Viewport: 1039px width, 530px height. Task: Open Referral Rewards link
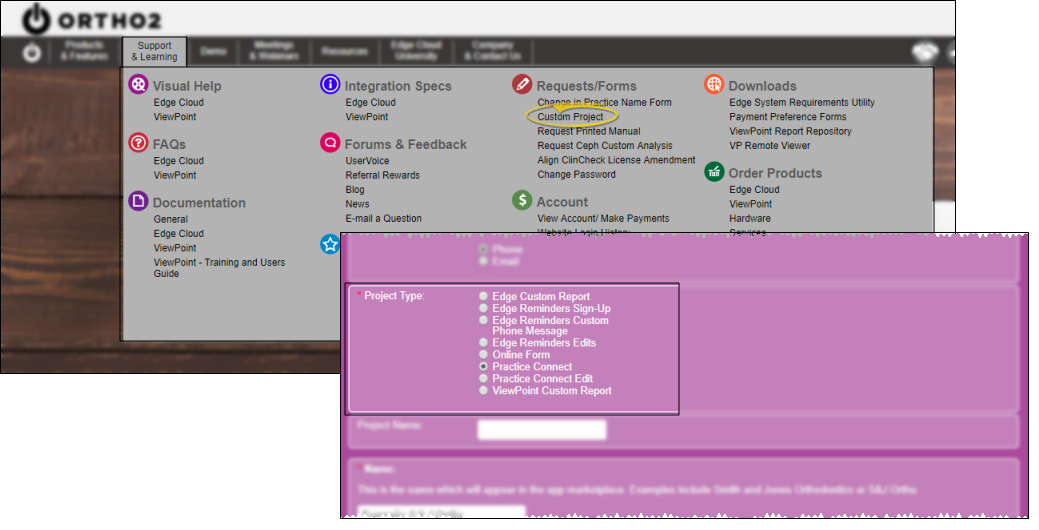[x=382, y=176]
